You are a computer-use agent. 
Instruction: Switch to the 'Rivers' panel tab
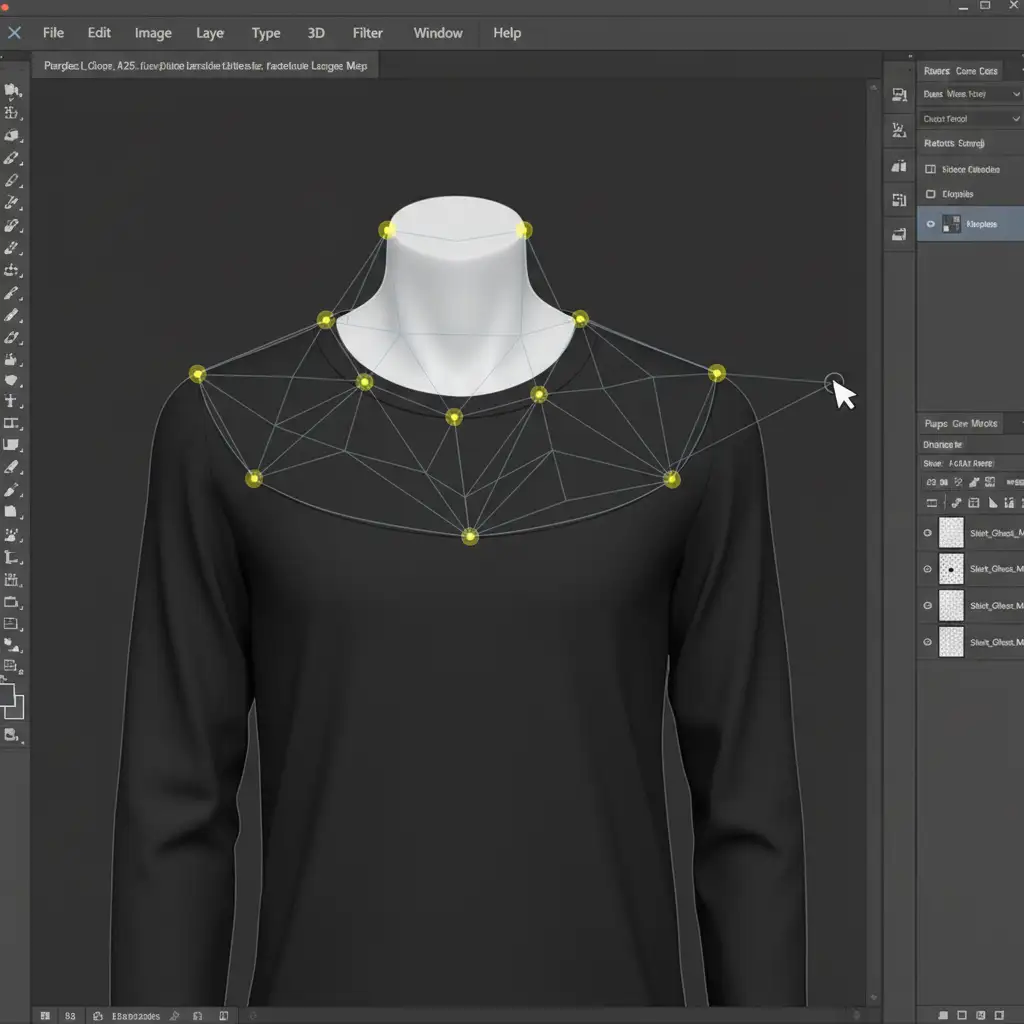(936, 71)
